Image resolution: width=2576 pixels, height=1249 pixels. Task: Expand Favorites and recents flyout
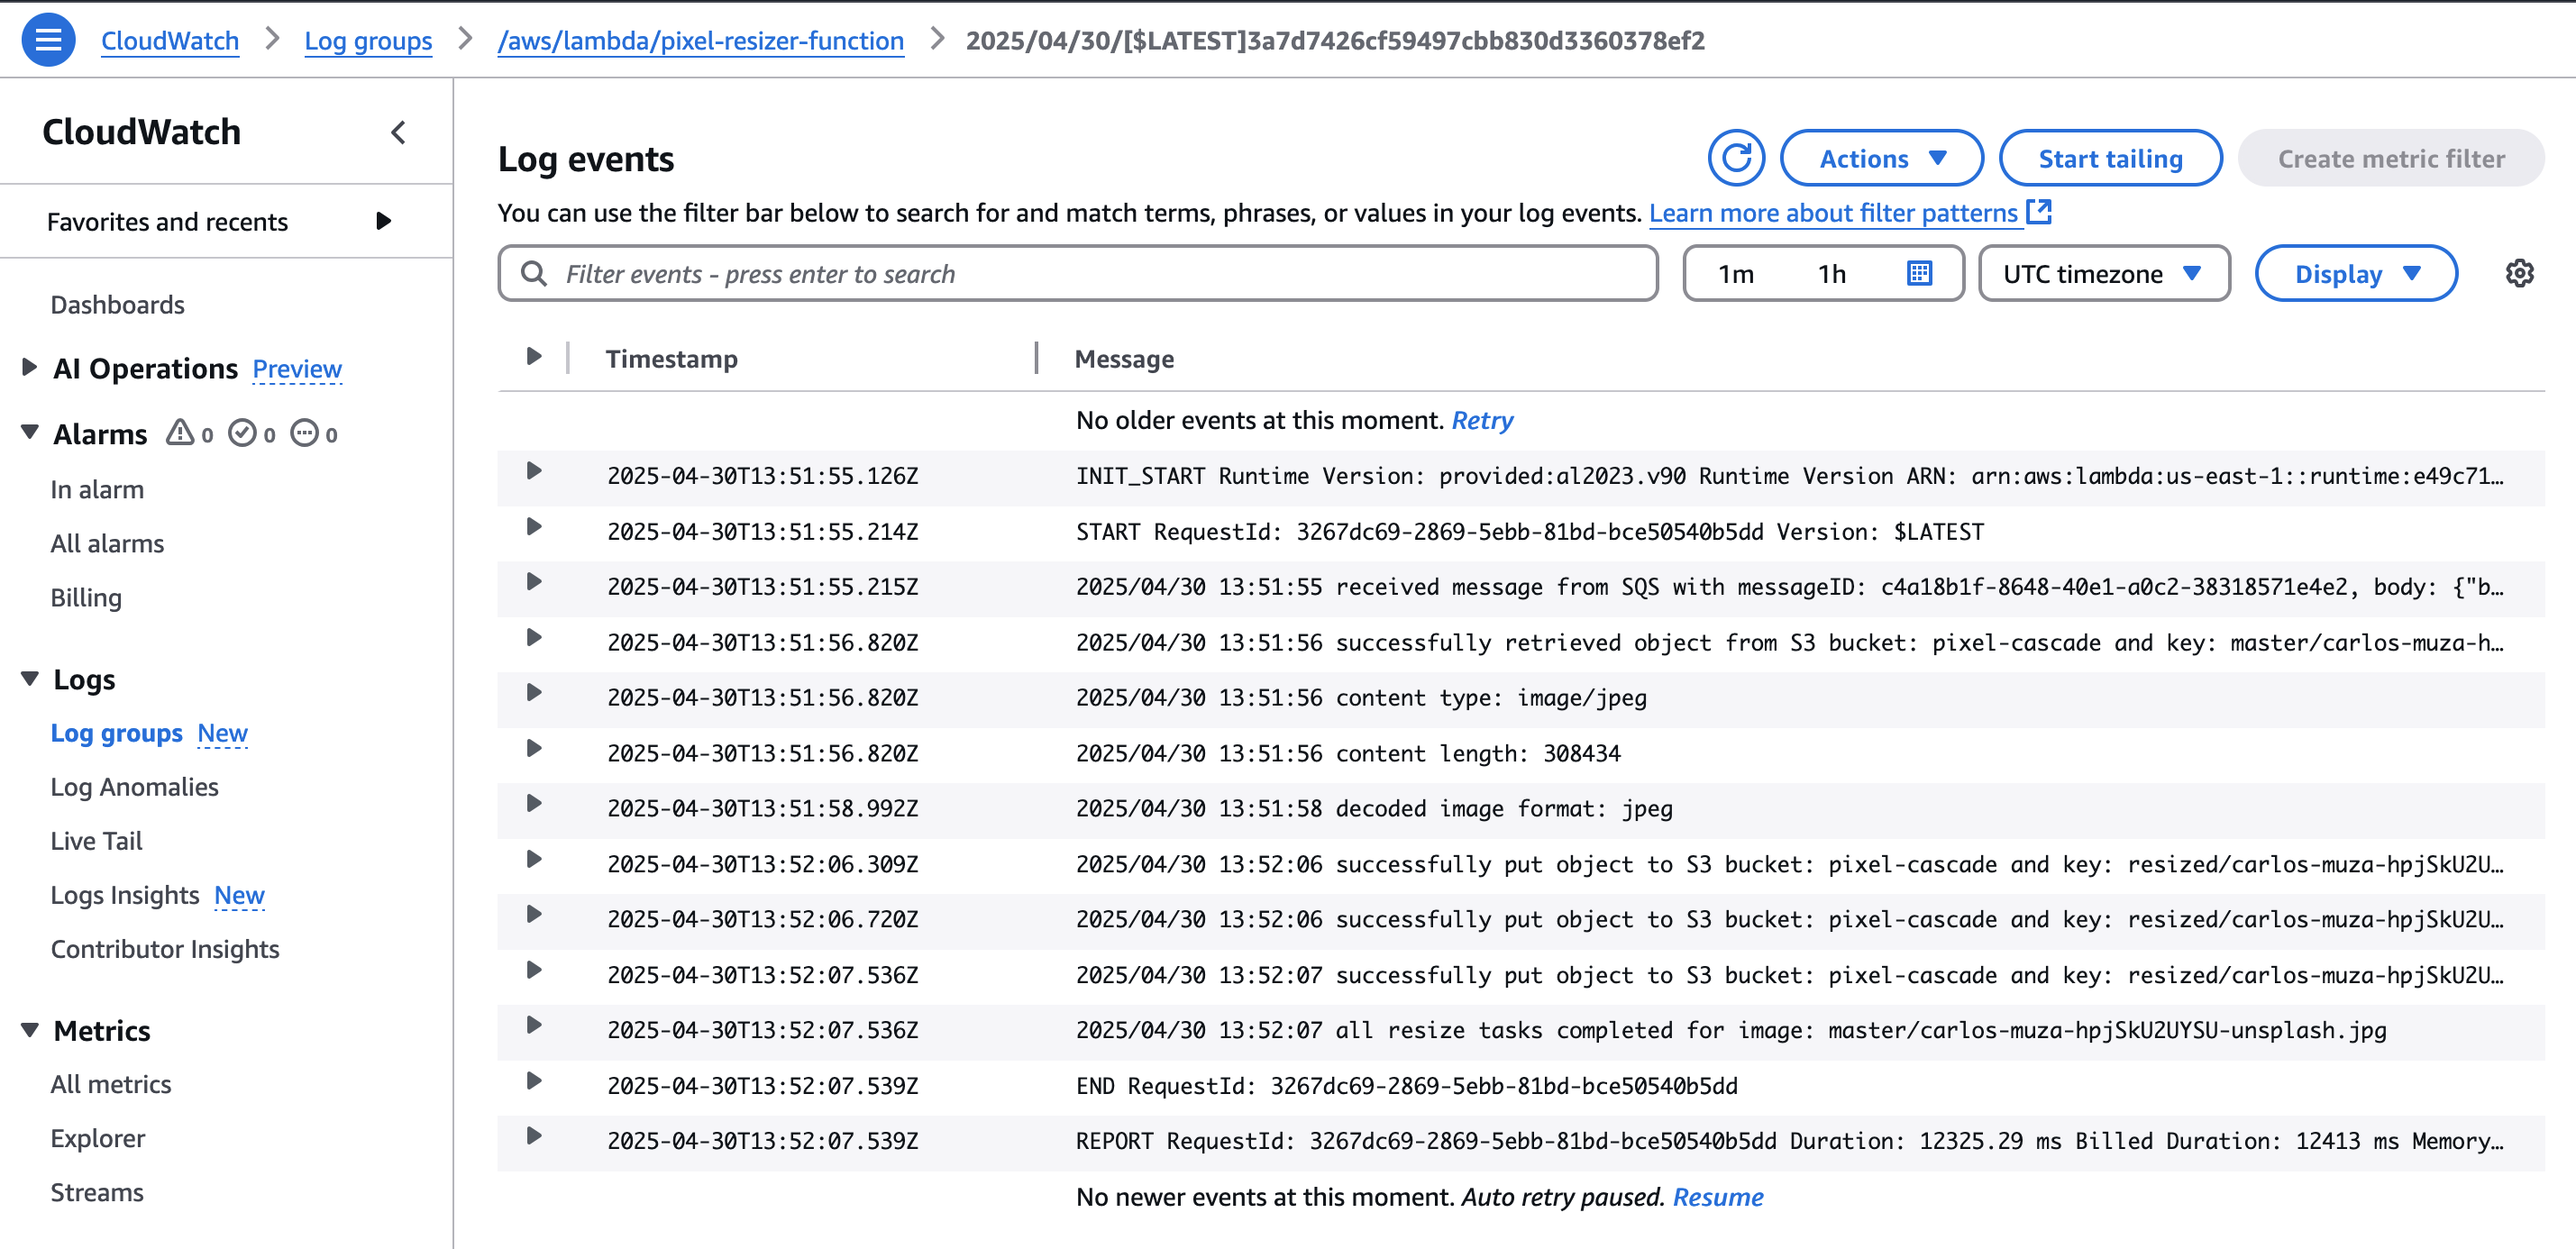click(383, 221)
